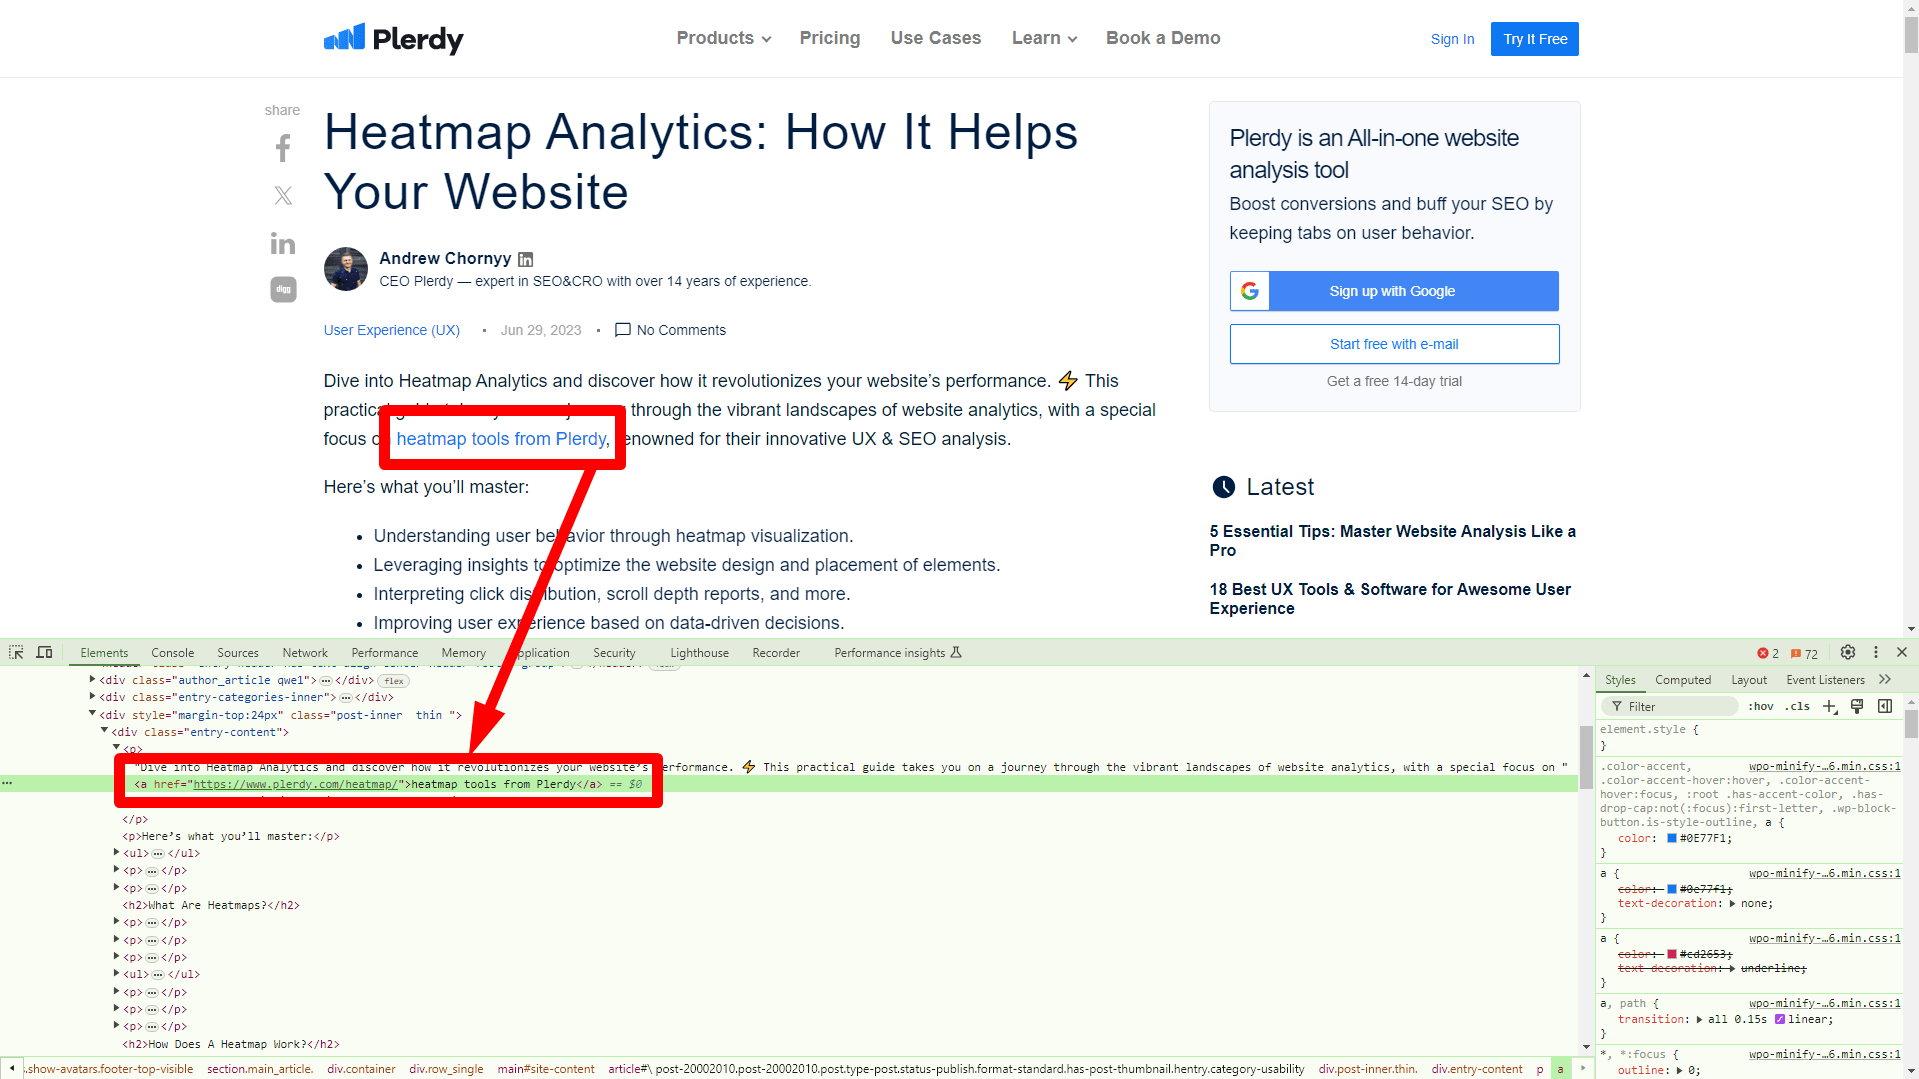Open DevTools customize three-dot menu

point(1876,652)
